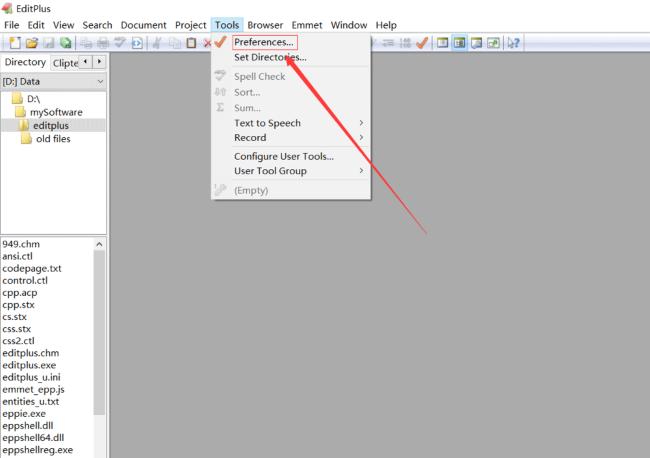650x458 pixels.
Task: Click the View in Browser toolbar icon
Action: 137,43
